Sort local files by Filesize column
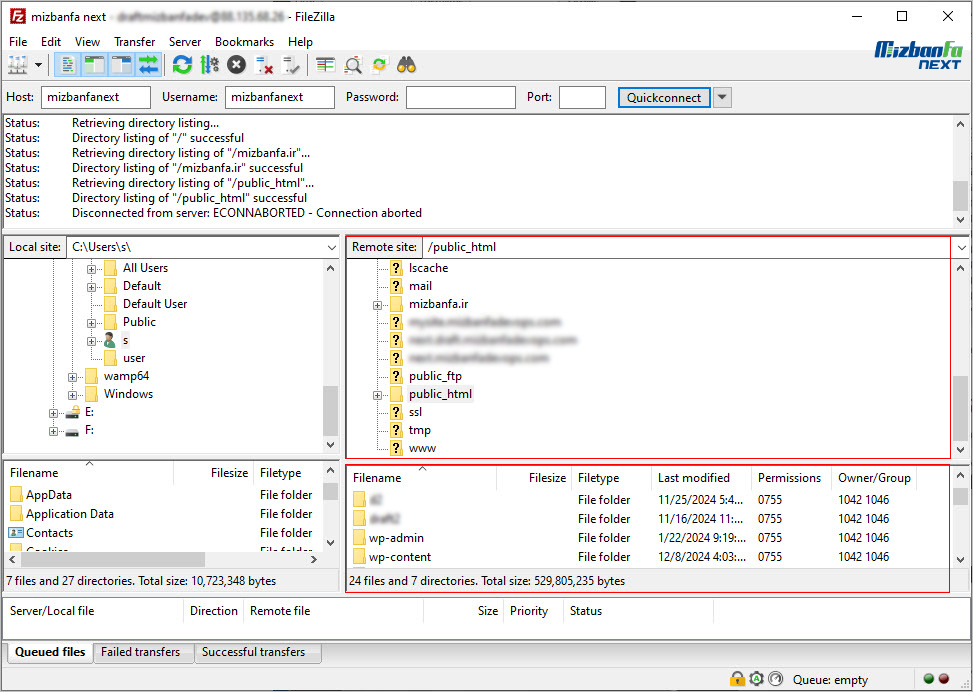Image resolution: width=973 pixels, height=692 pixels. pyautogui.click(x=213, y=473)
